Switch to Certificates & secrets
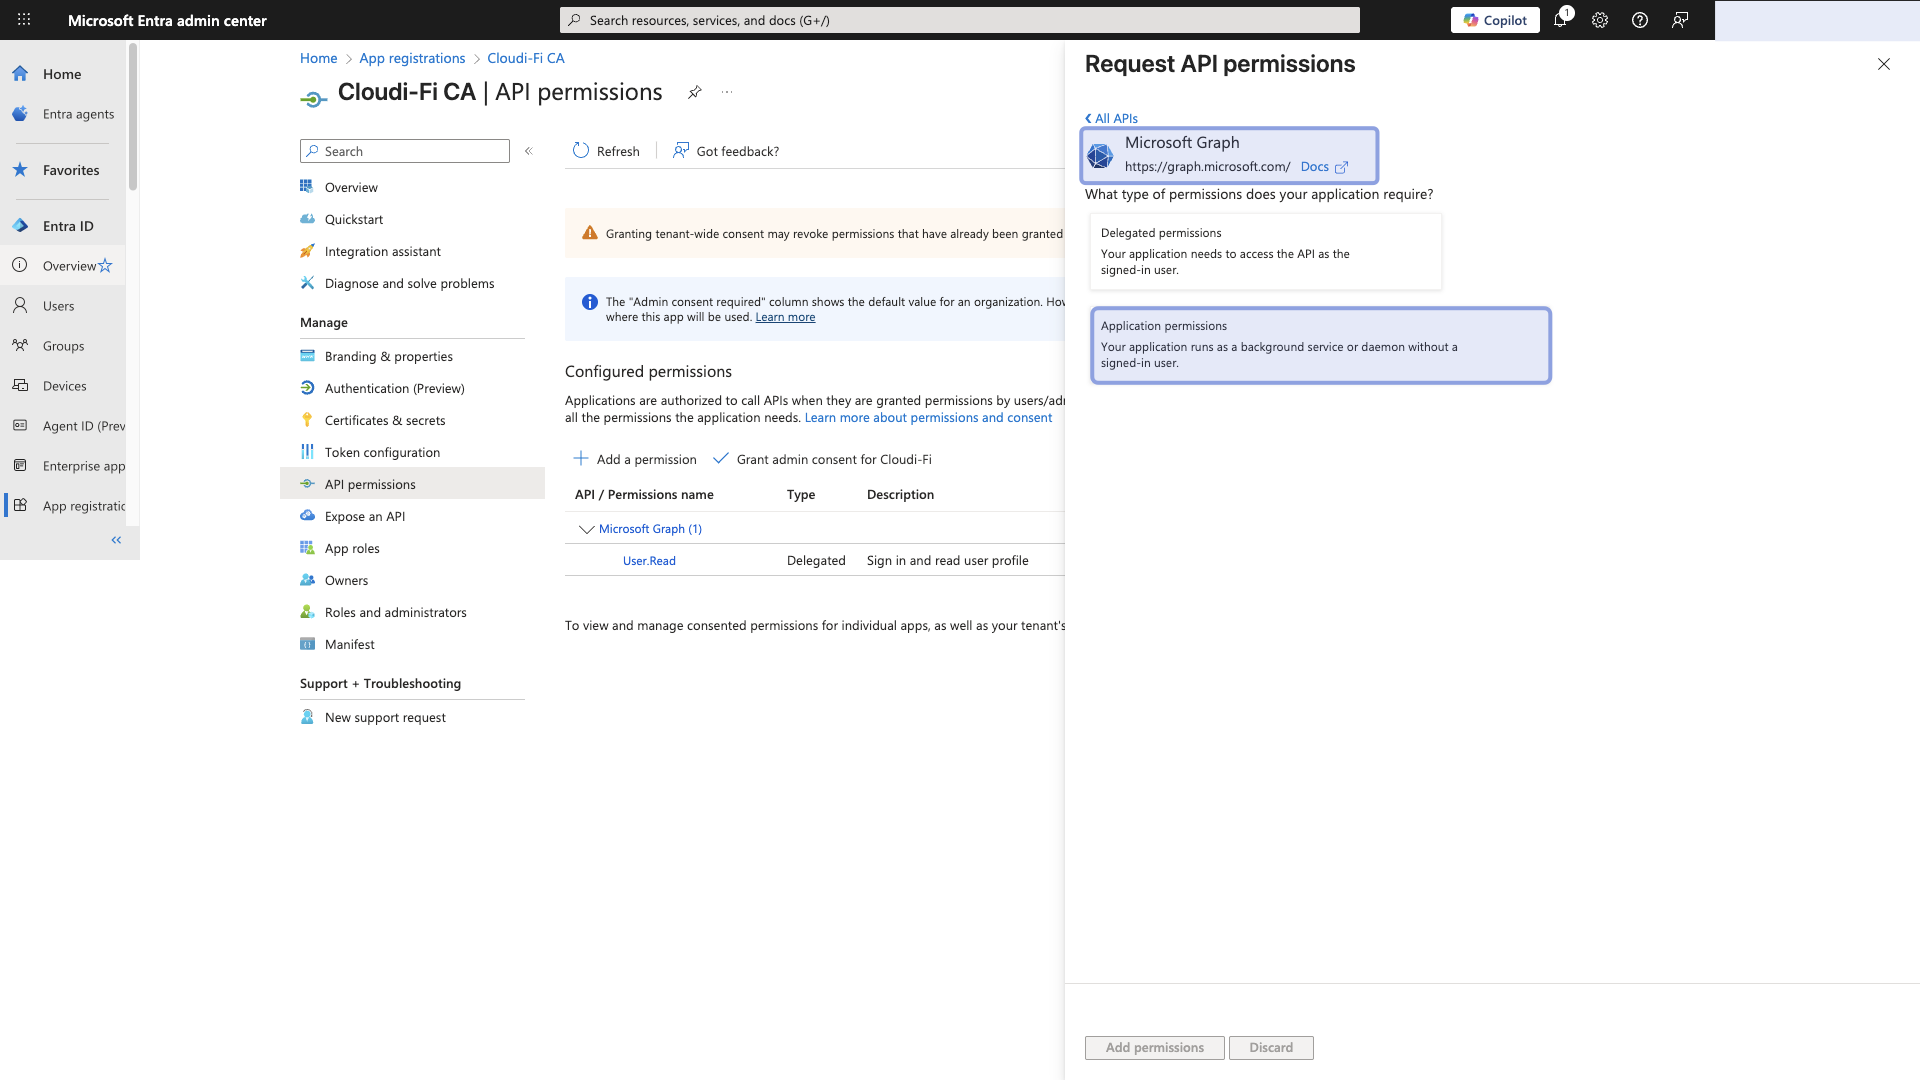 point(385,419)
